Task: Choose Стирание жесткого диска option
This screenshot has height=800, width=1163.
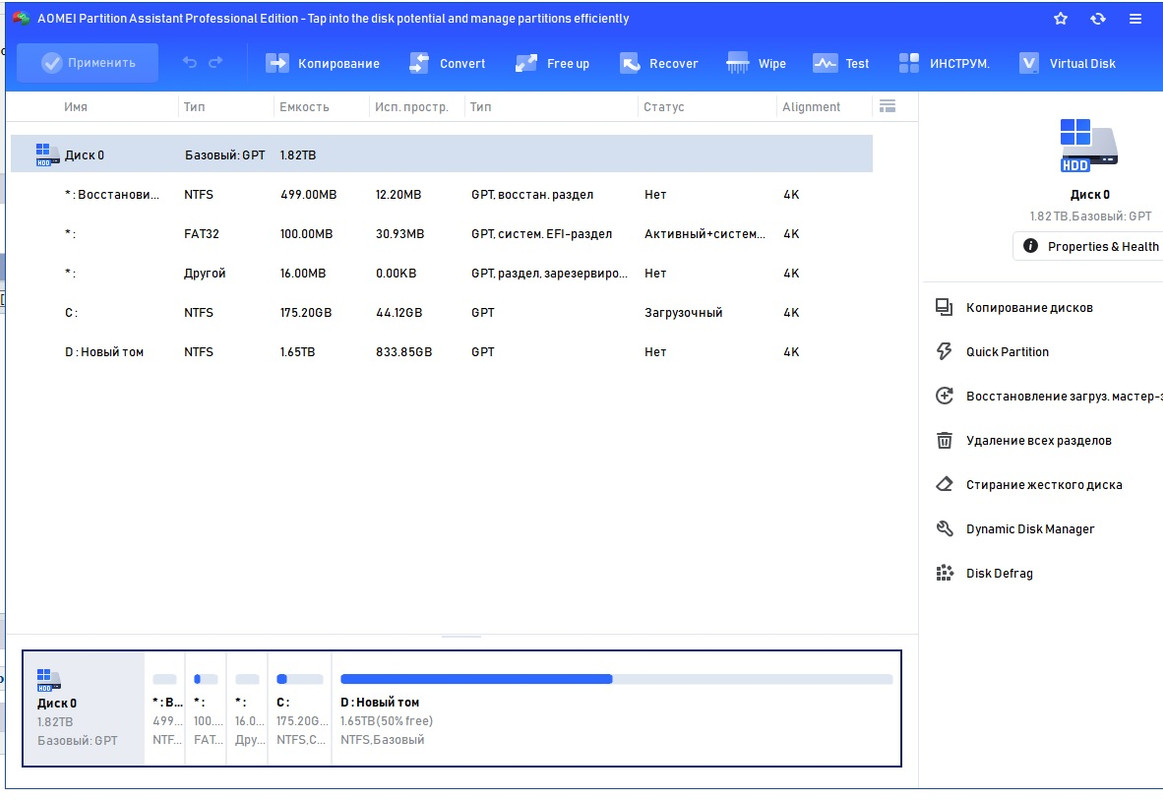Action: 1044,485
